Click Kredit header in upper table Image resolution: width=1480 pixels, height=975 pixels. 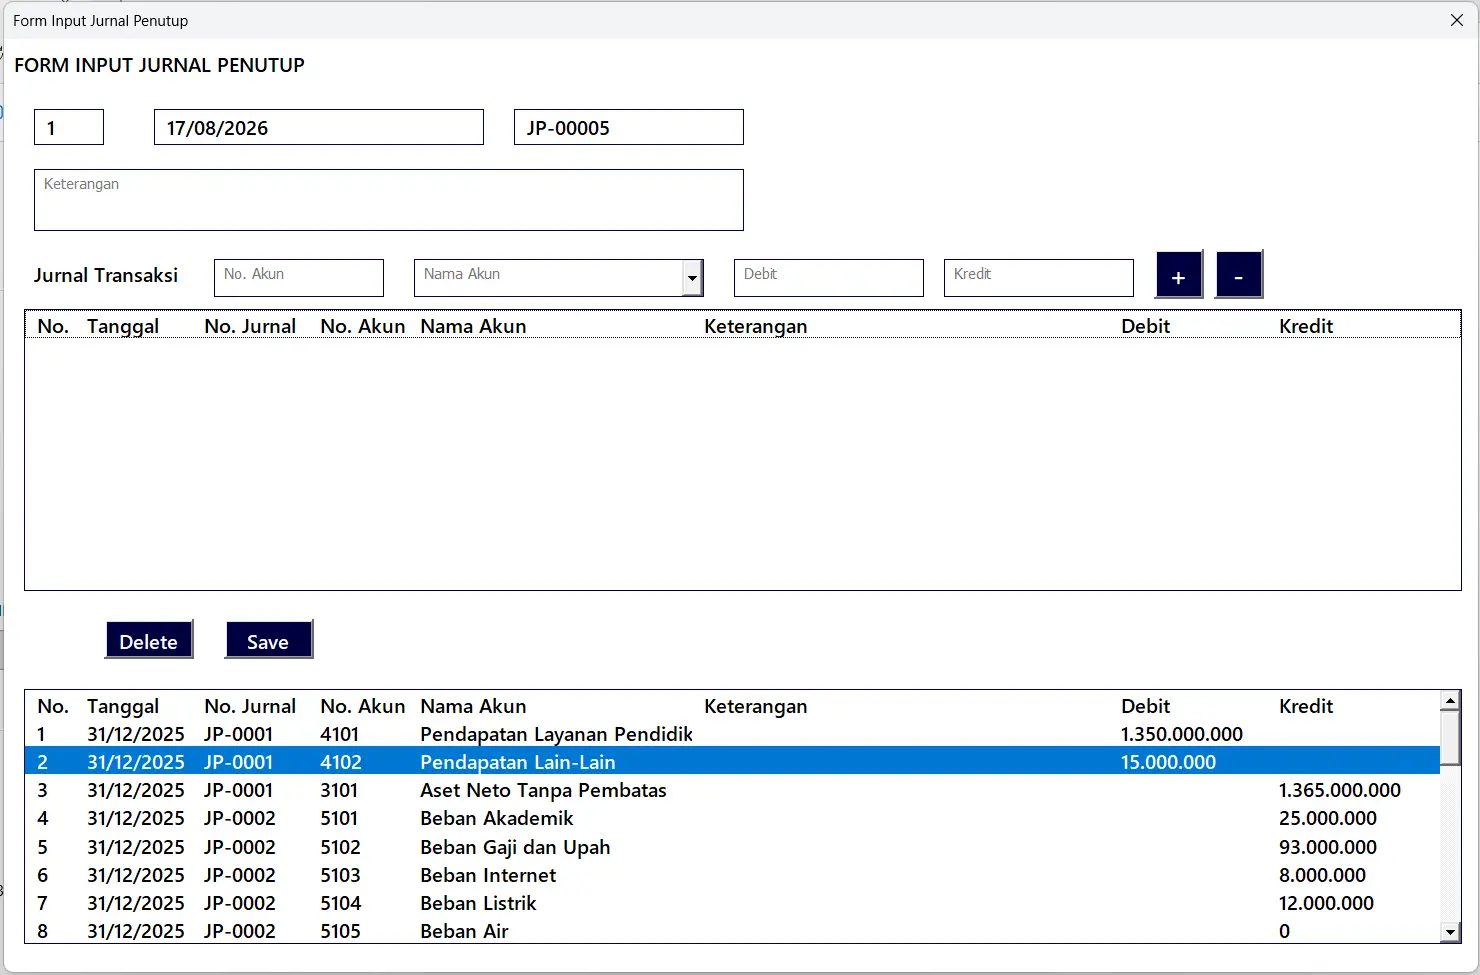point(1306,326)
